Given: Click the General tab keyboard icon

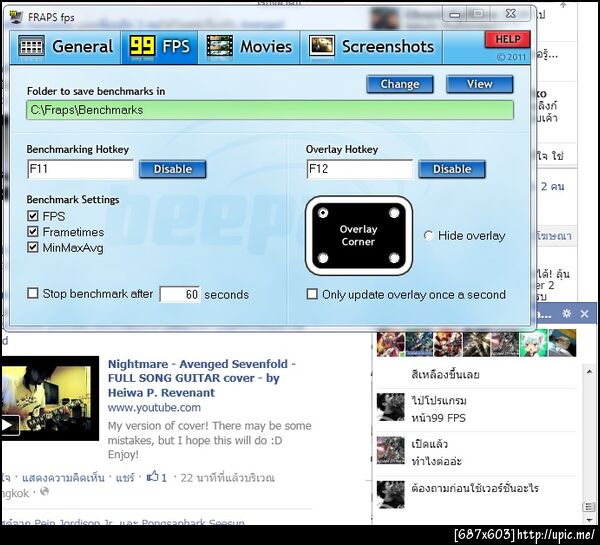Looking at the screenshot, I should click(x=31, y=47).
